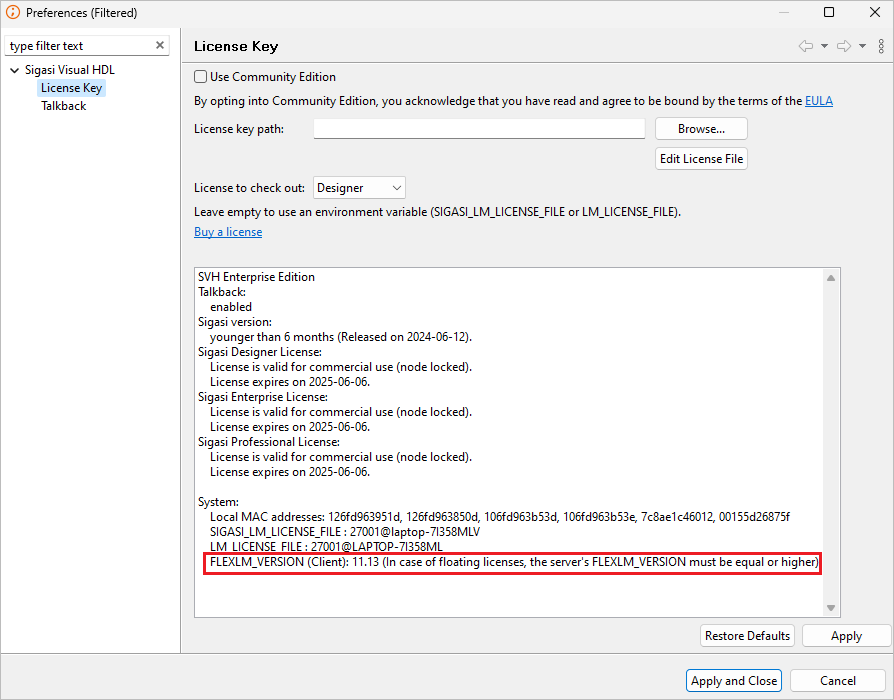Screen dimensions: 894x700
Task: Click the license info scrollbar down arrow
Action: click(x=831, y=608)
